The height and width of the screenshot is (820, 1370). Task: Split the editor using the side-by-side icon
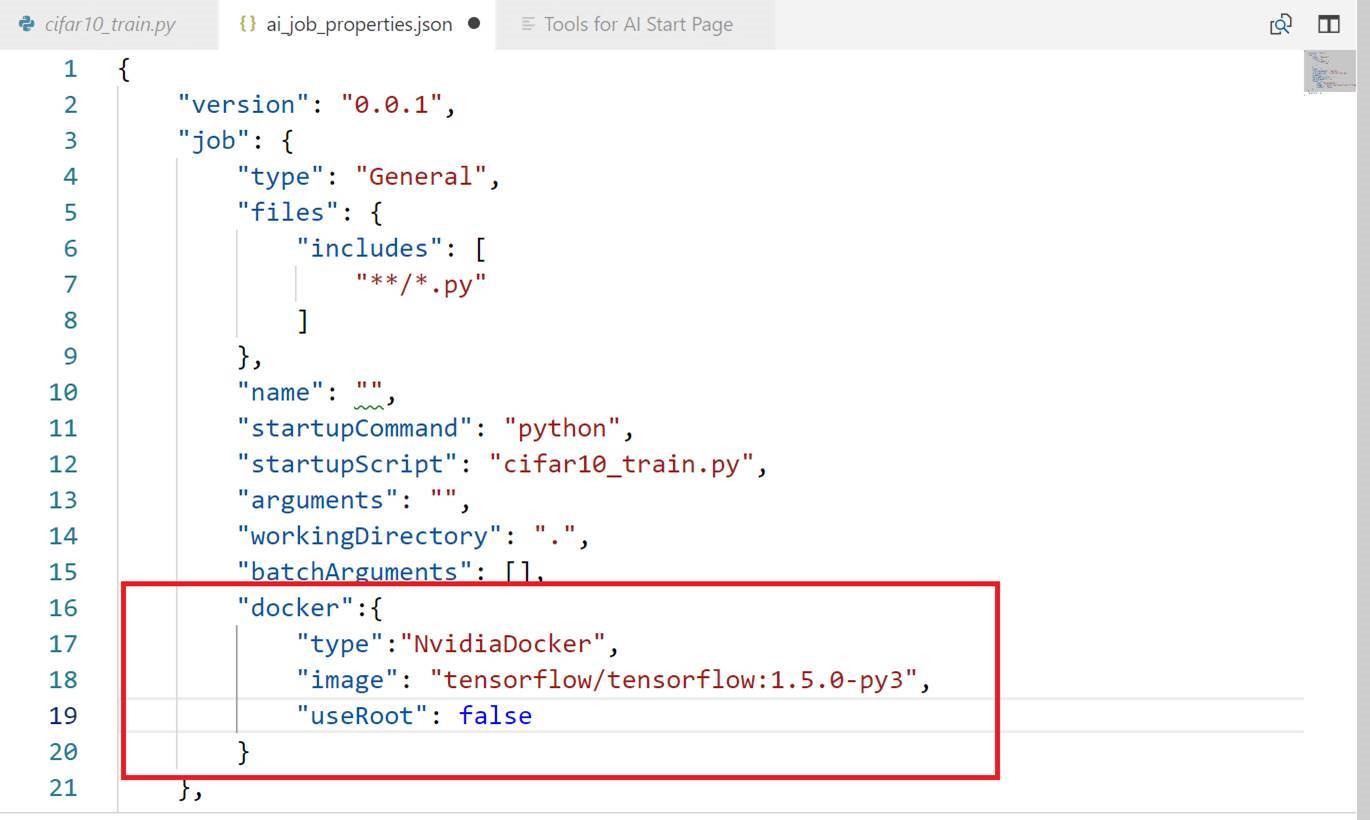(1328, 24)
